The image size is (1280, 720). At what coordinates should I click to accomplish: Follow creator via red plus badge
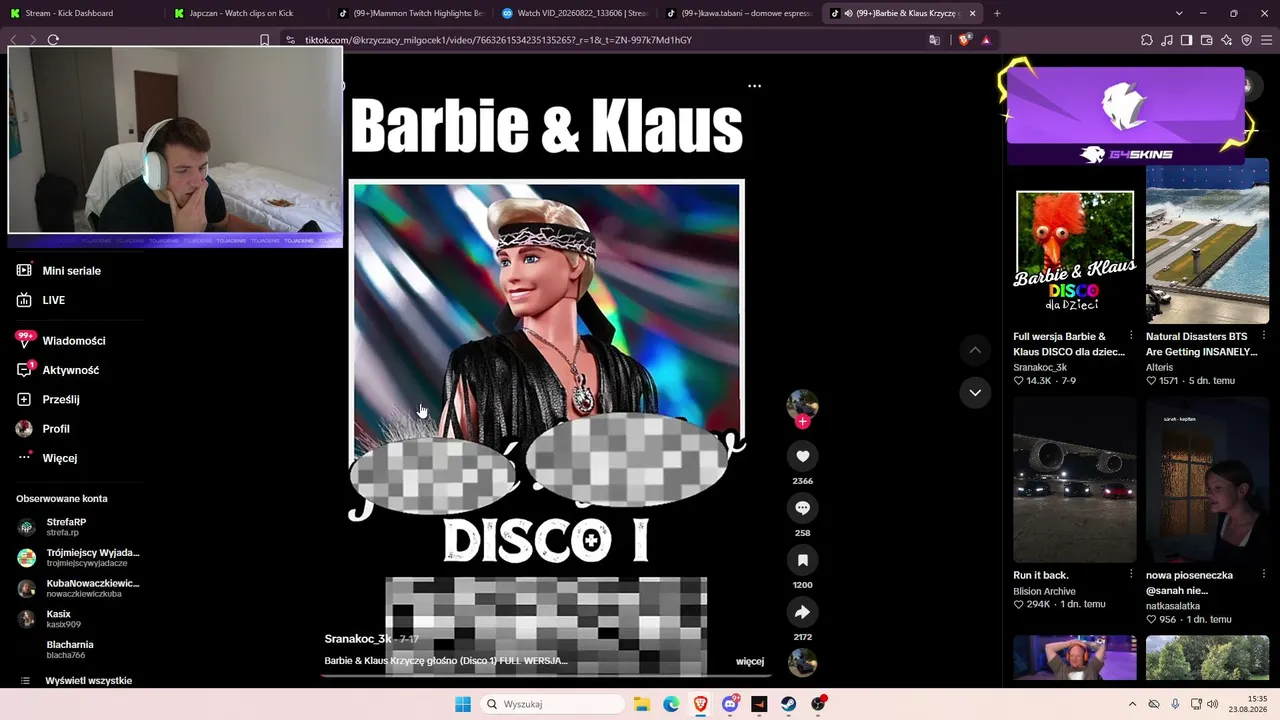[x=802, y=422]
